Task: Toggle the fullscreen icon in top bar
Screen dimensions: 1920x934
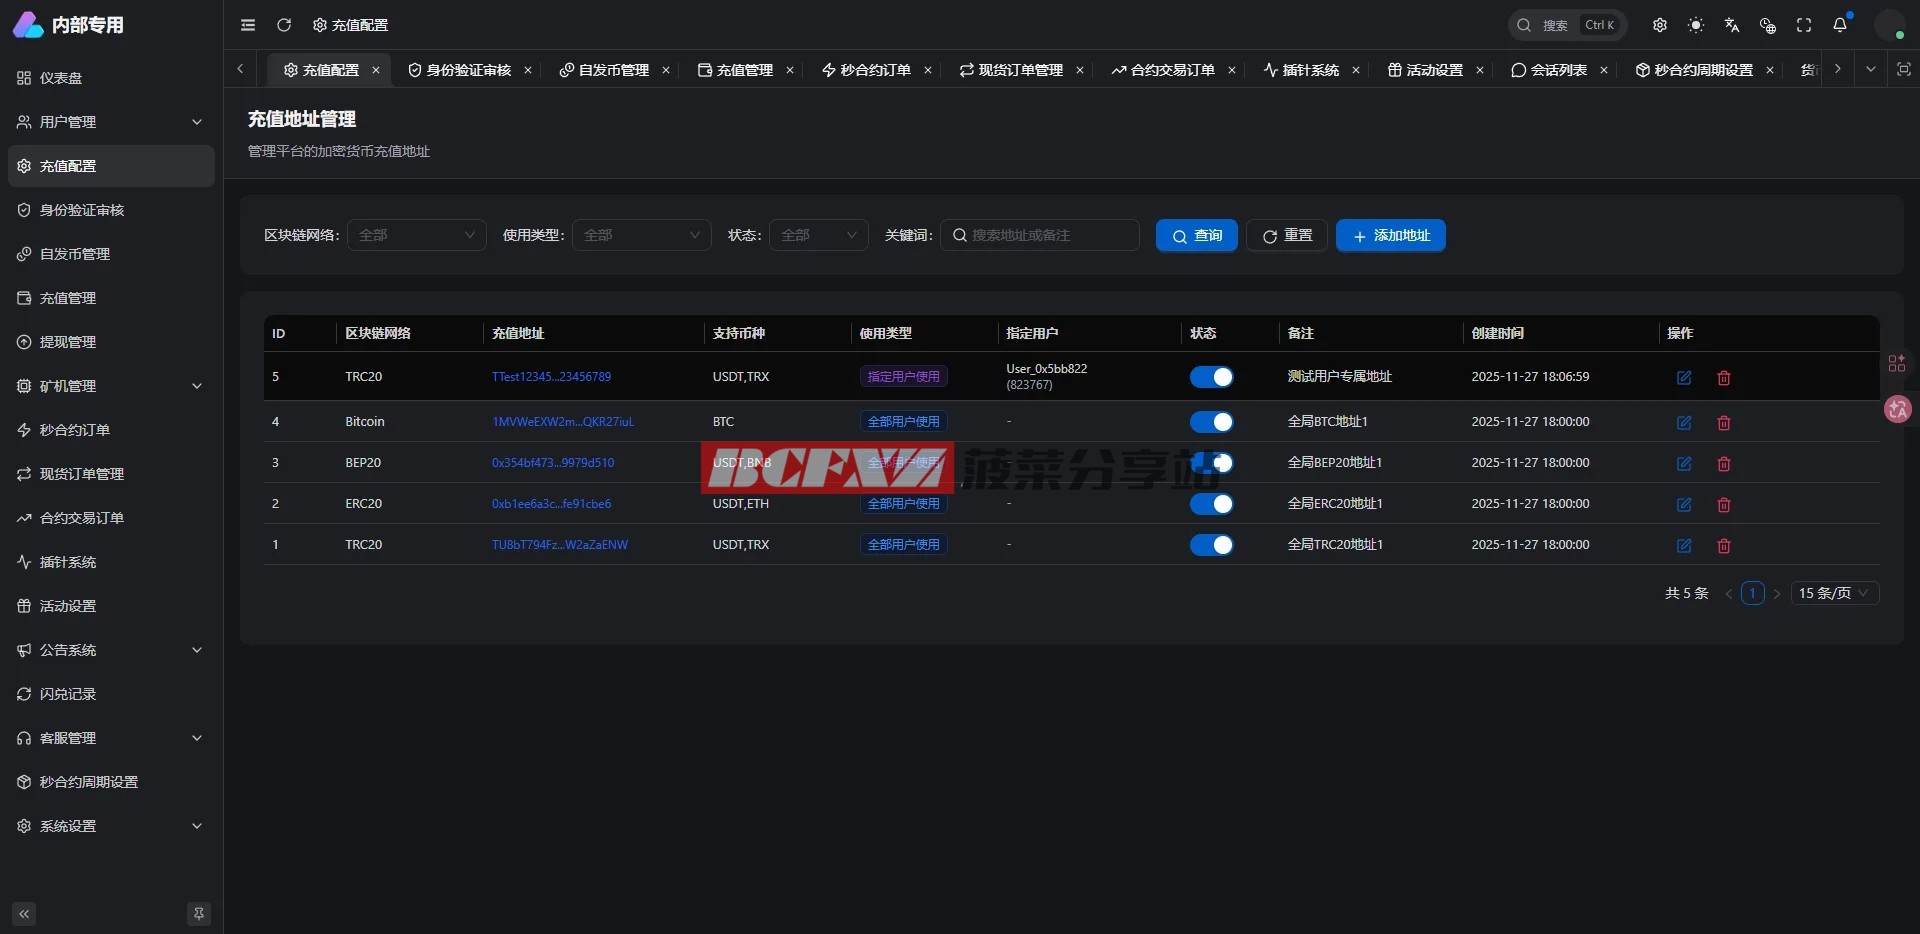Action: coord(1804,25)
